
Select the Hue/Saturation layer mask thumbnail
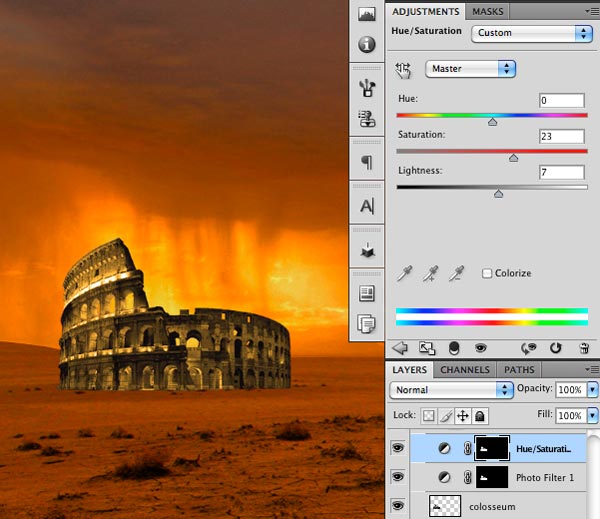click(492, 448)
